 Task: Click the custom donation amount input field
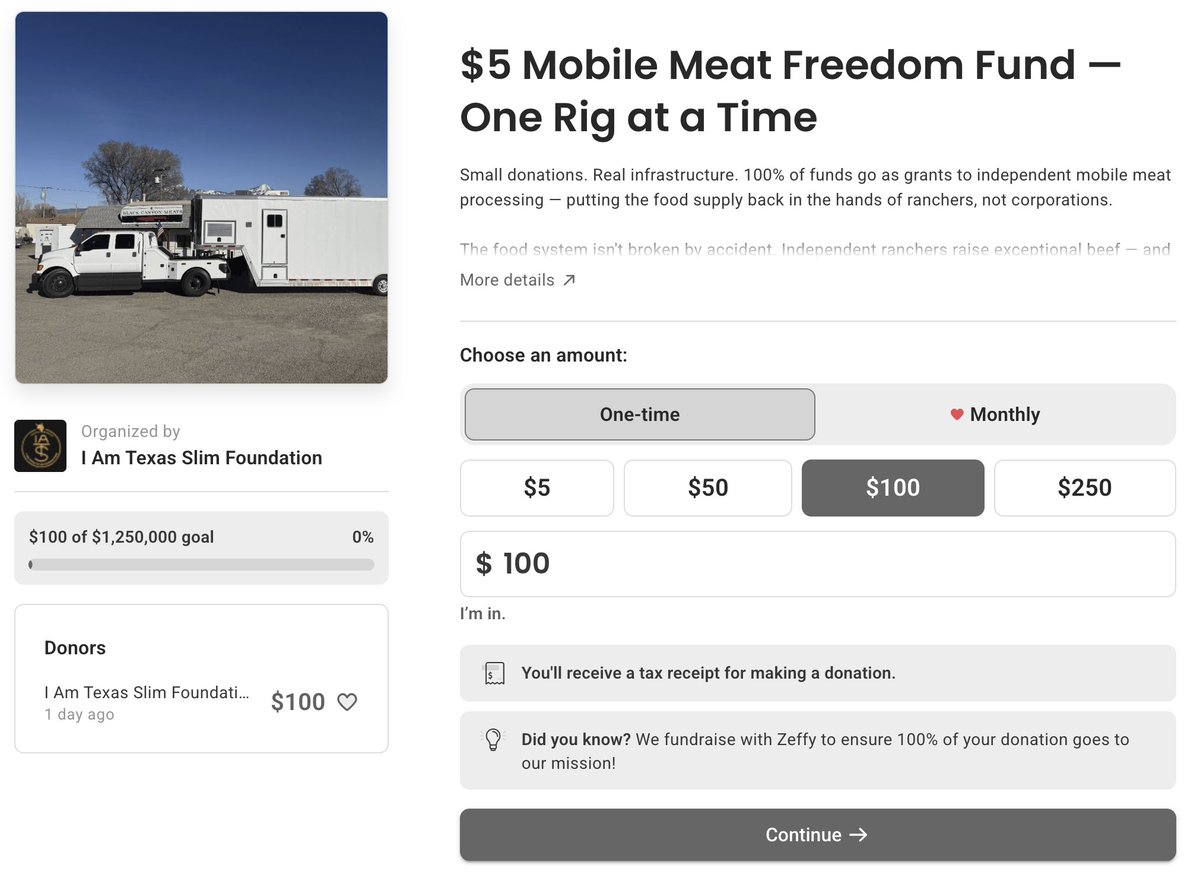[830, 564]
